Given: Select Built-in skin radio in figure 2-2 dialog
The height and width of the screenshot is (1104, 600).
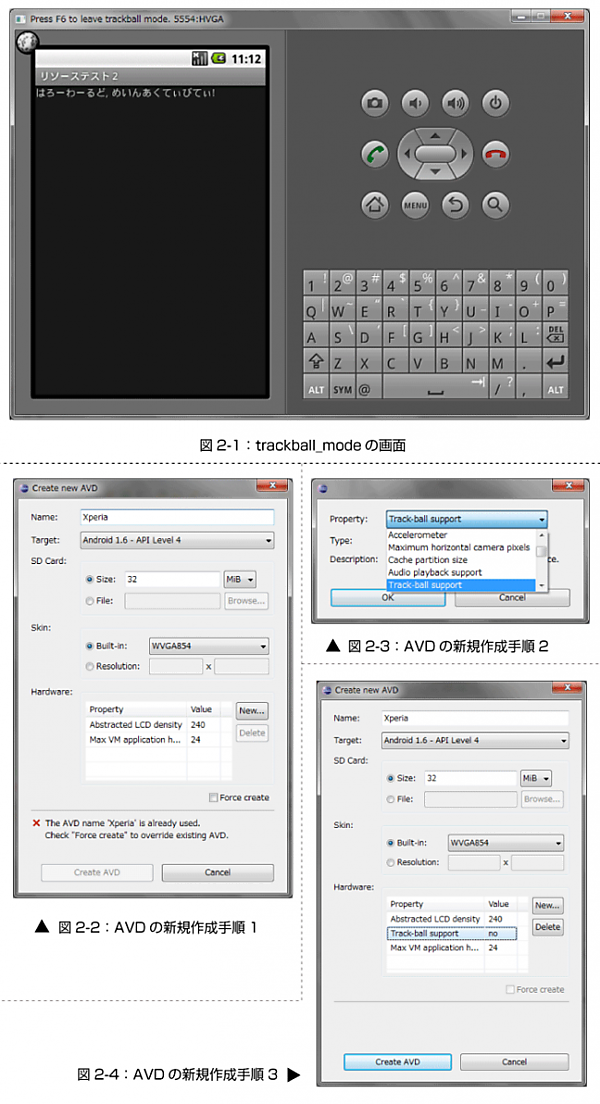Looking at the screenshot, I should [89, 646].
